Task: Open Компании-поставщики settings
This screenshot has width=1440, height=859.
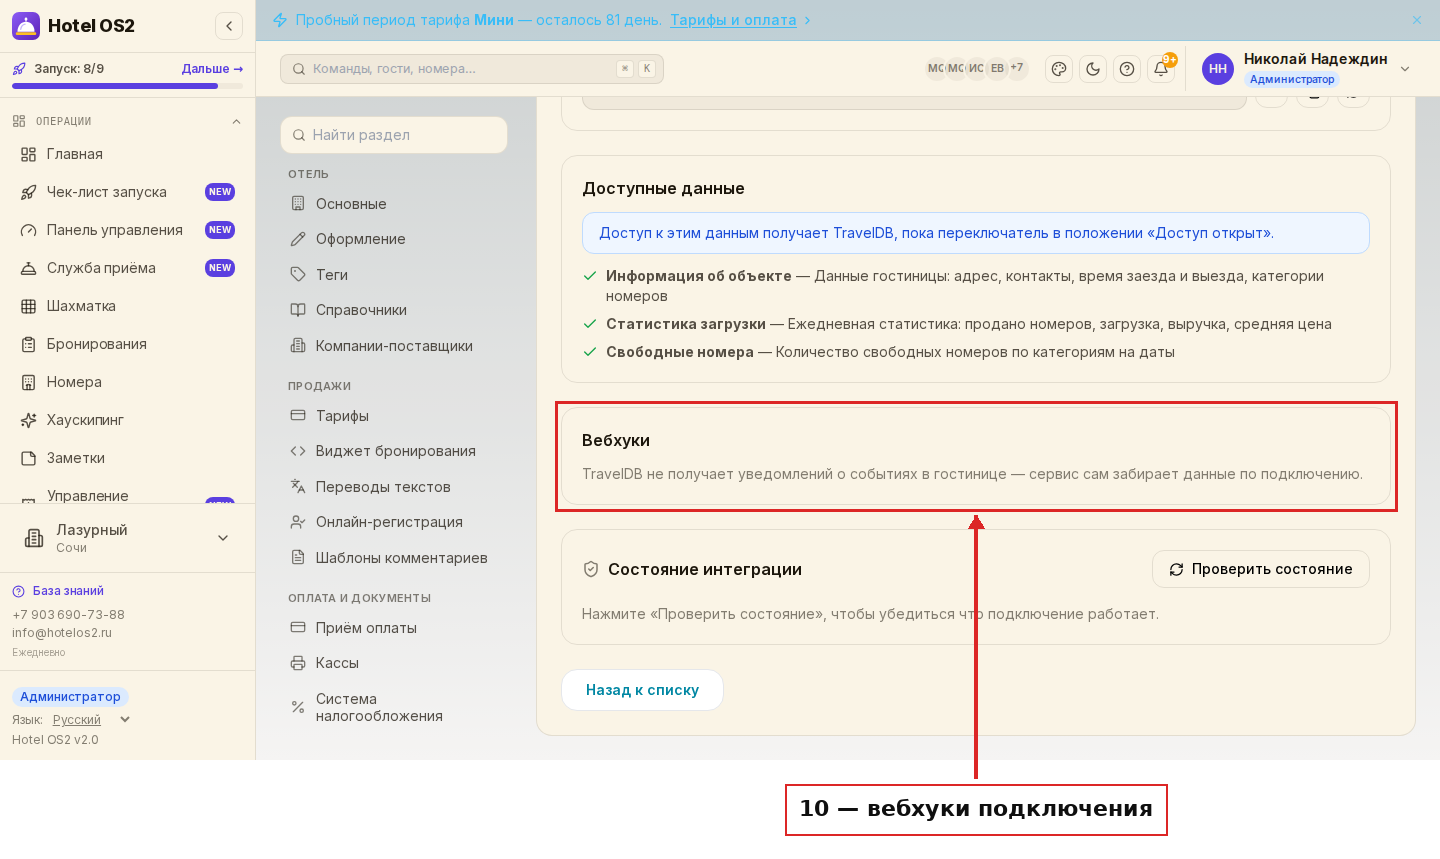Action: pyautogui.click(x=394, y=346)
